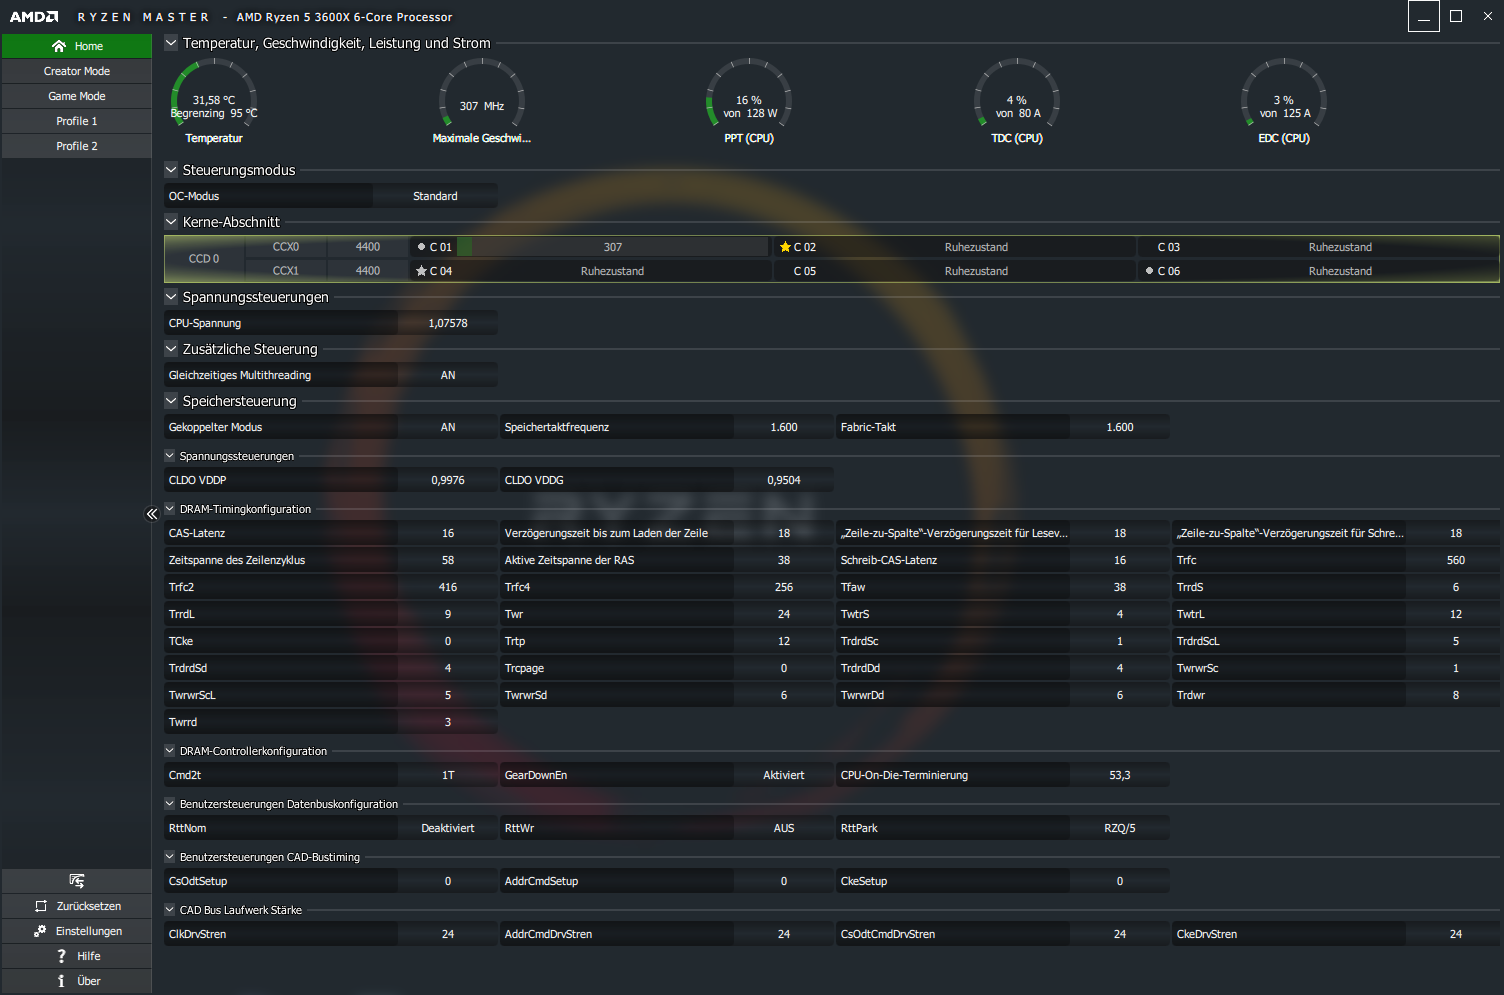The width and height of the screenshot is (1504, 995).
Task: Collapse the Spannungssteuerungen main section
Action: click(171, 297)
